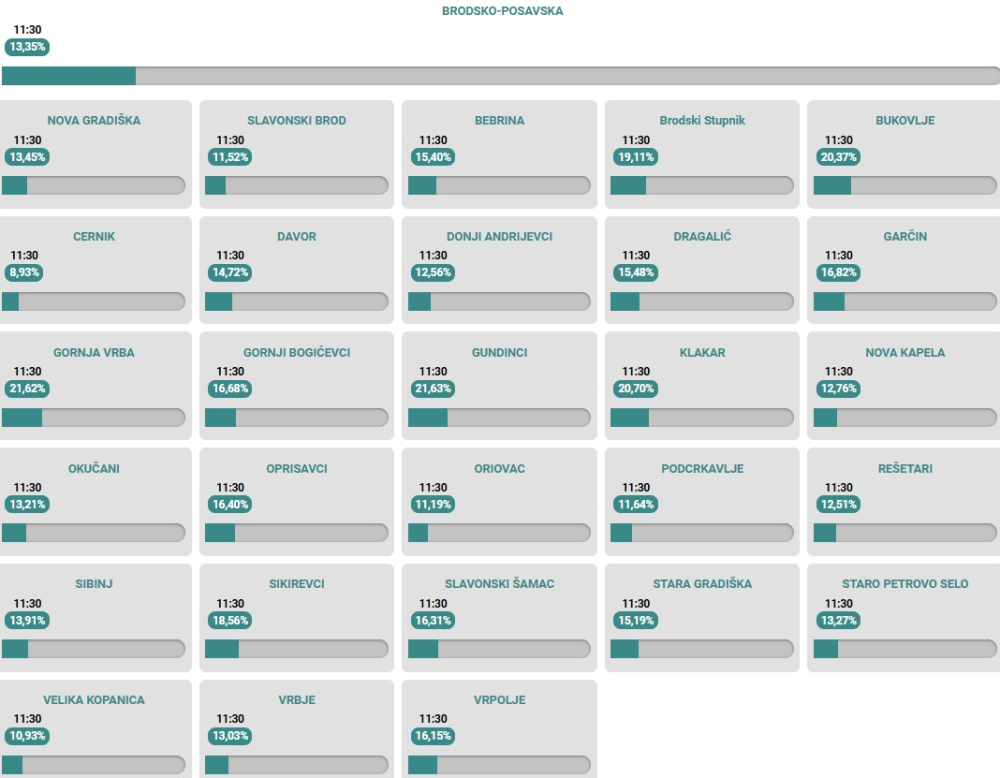Select the SIKIREVCI card title
1000x778 pixels.
point(297,584)
